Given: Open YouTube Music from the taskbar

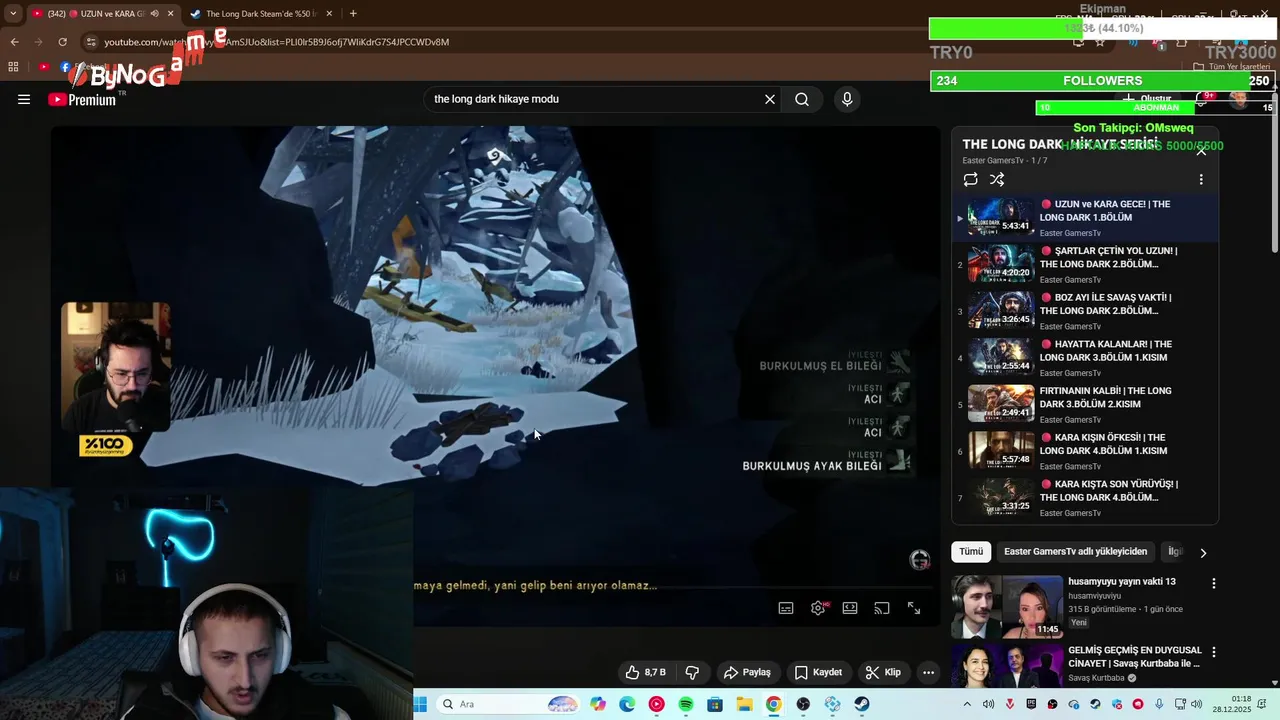Looking at the screenshot, I should tap(656, 704).
